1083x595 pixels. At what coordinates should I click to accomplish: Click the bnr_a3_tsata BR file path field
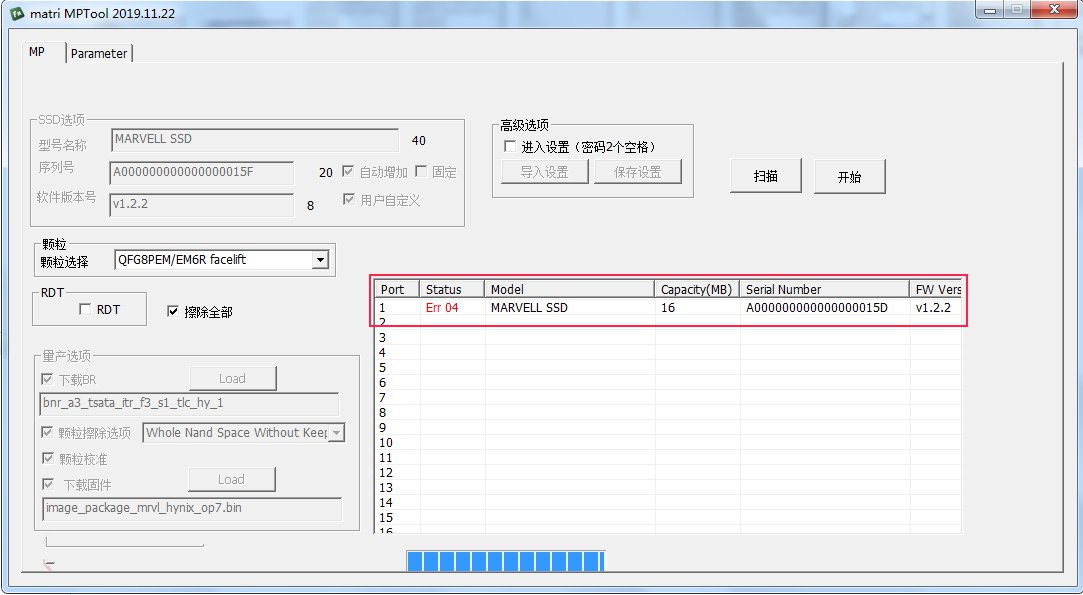190,404
